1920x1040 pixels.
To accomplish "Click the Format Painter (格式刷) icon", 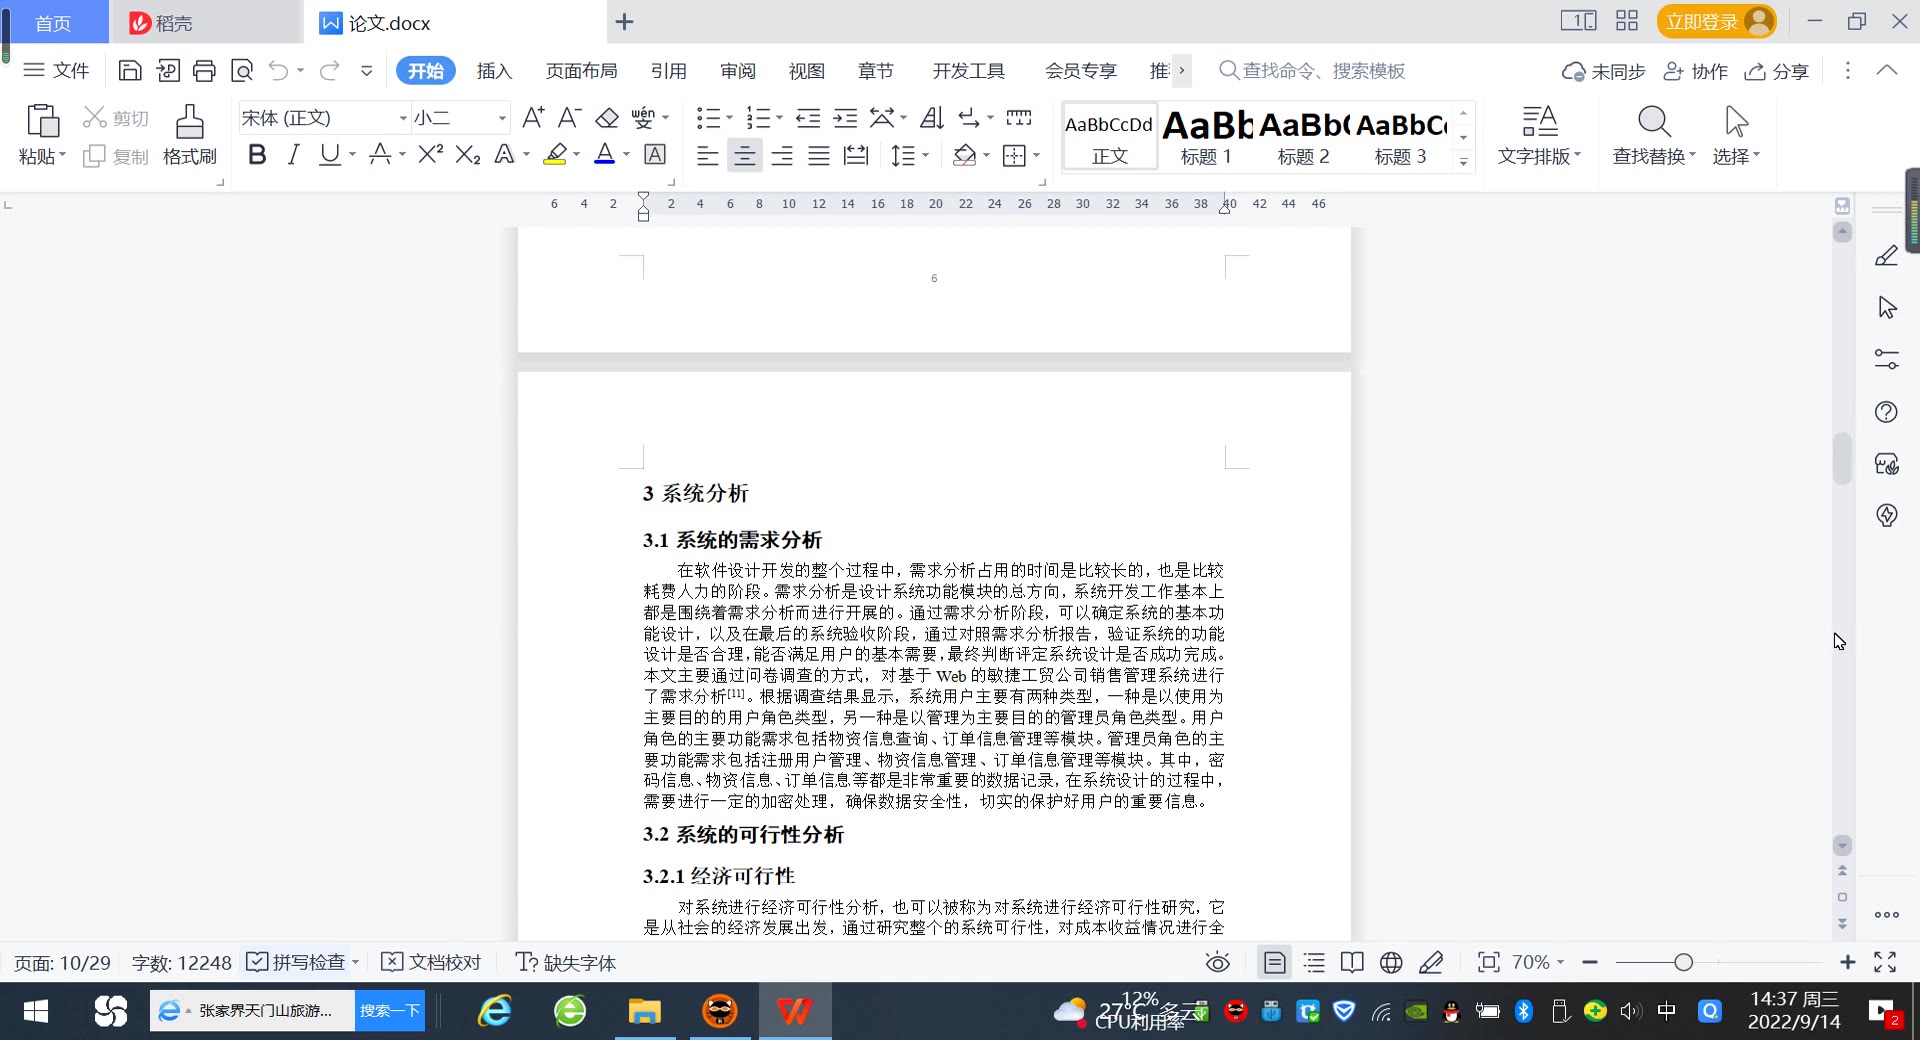I will point(189,134).
